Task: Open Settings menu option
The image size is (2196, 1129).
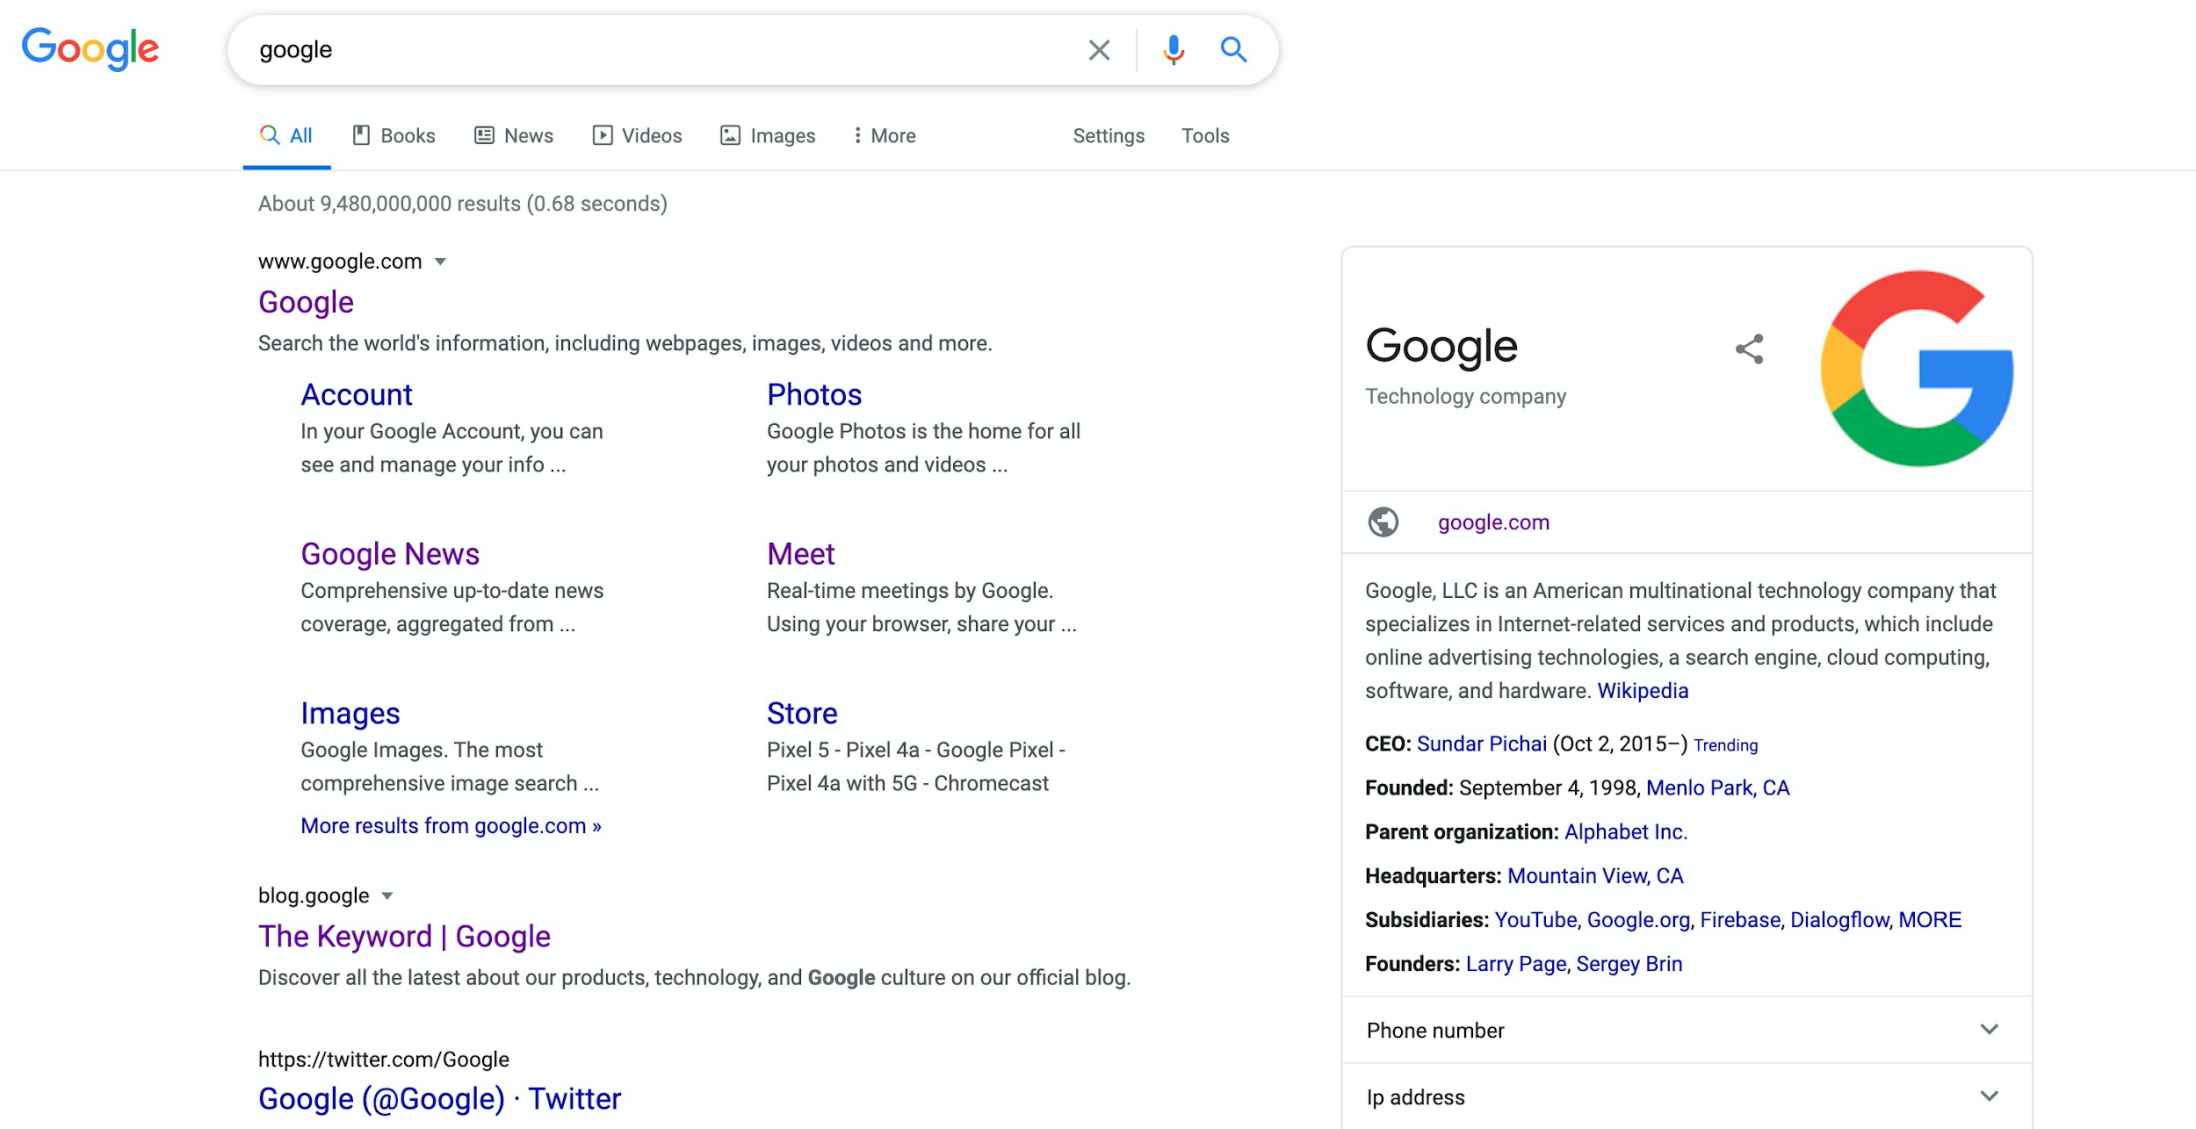Action: [x=1107, y=135]
